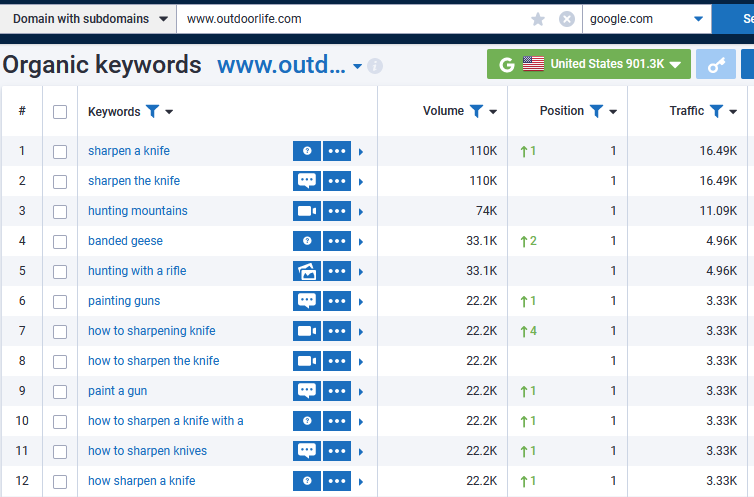Click the 74K volume value for 'hunting mountains'
The width and height of the screenshot is (754, 497).
[x=487, y=211]
